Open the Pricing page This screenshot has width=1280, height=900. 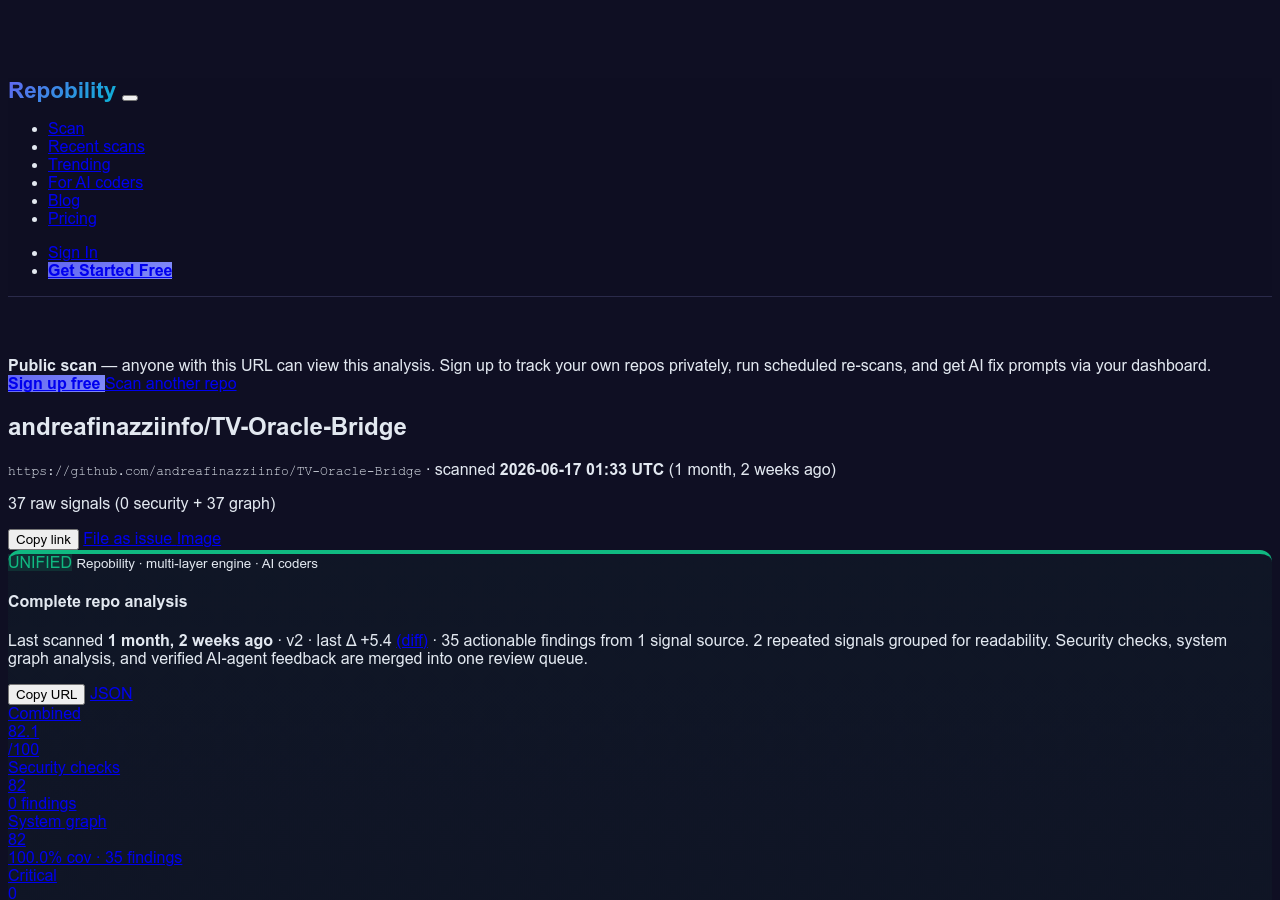[72, 218]
